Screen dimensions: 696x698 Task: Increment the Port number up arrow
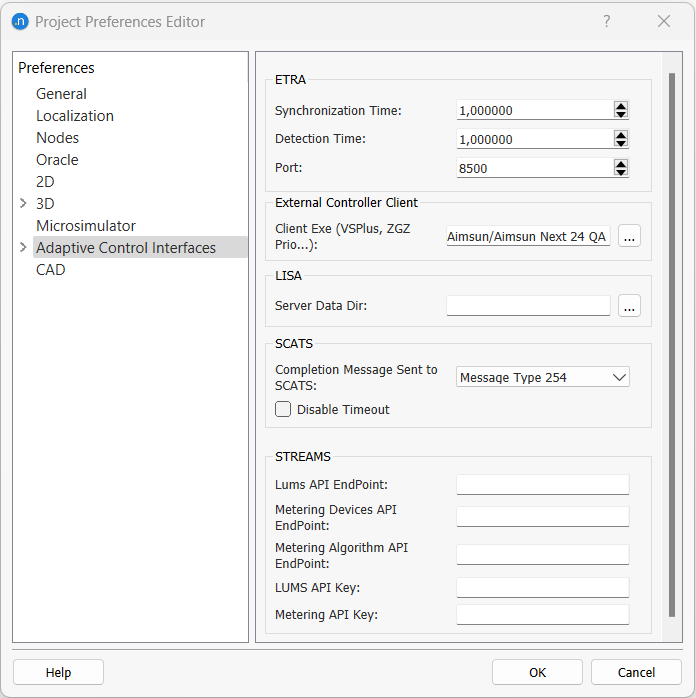click(x=621, y=163)
